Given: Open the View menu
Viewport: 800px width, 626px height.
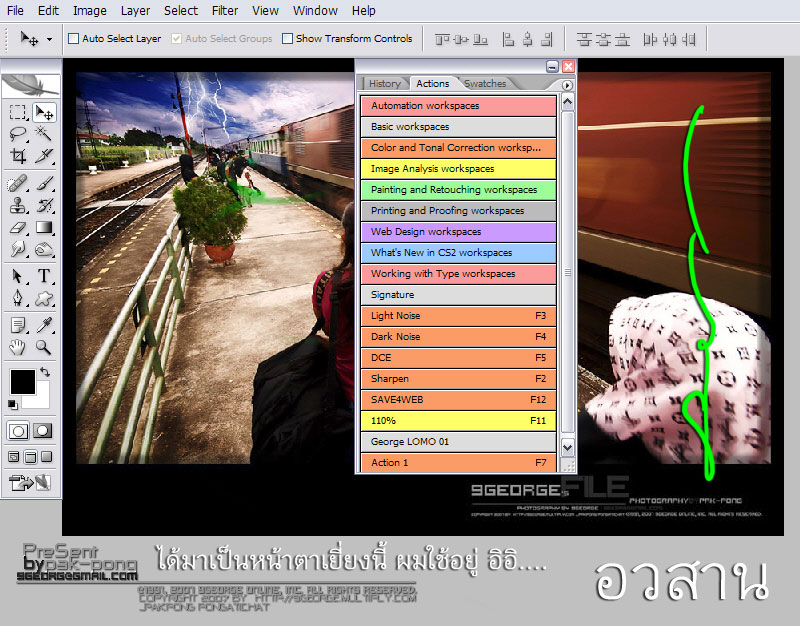Looking at the screenshot, I should click(x=265, y=10).
